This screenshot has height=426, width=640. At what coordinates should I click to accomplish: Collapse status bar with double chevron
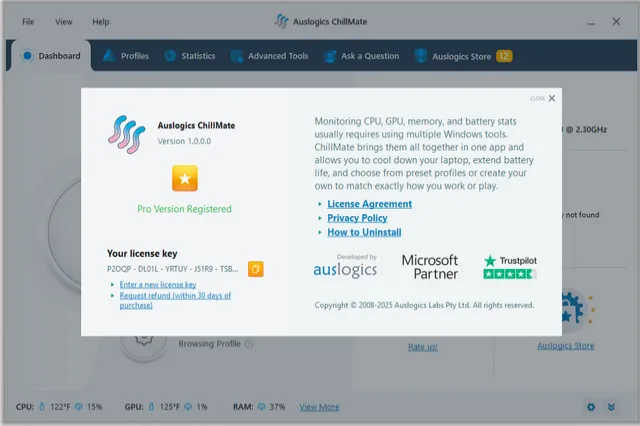click(x=611, y=407)
